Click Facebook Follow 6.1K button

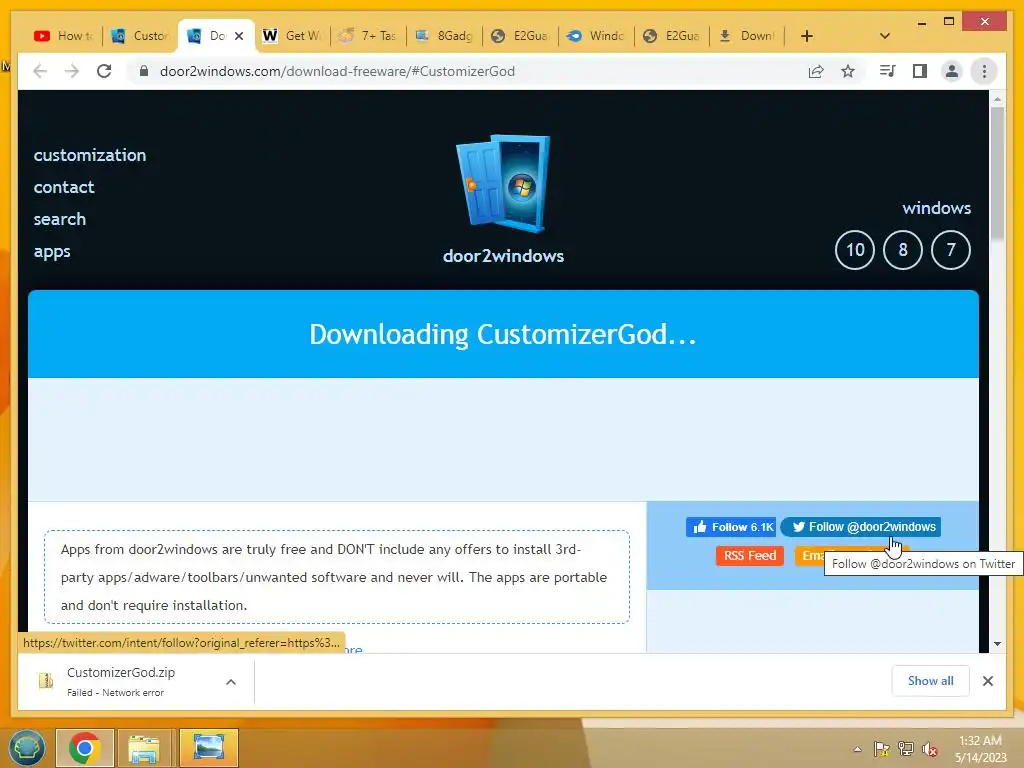coord(731,527)
